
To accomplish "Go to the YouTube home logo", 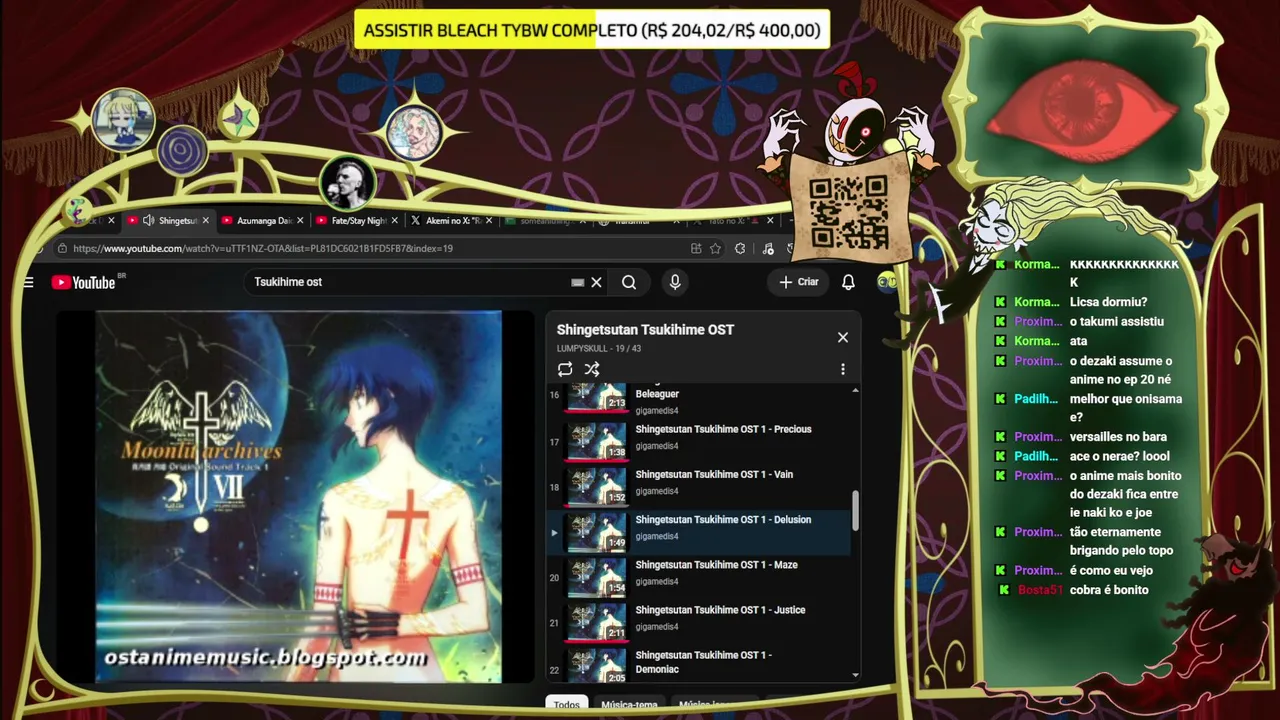I will point(84,282).
